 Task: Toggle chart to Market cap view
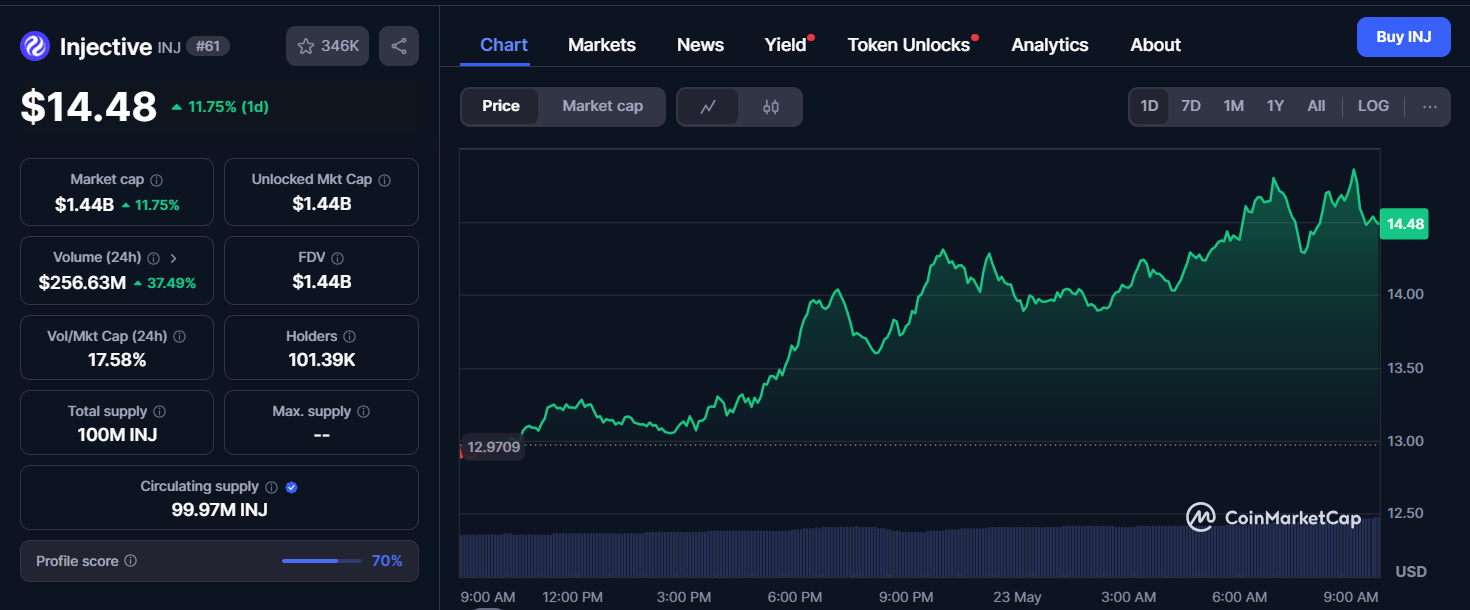point(602,106)
